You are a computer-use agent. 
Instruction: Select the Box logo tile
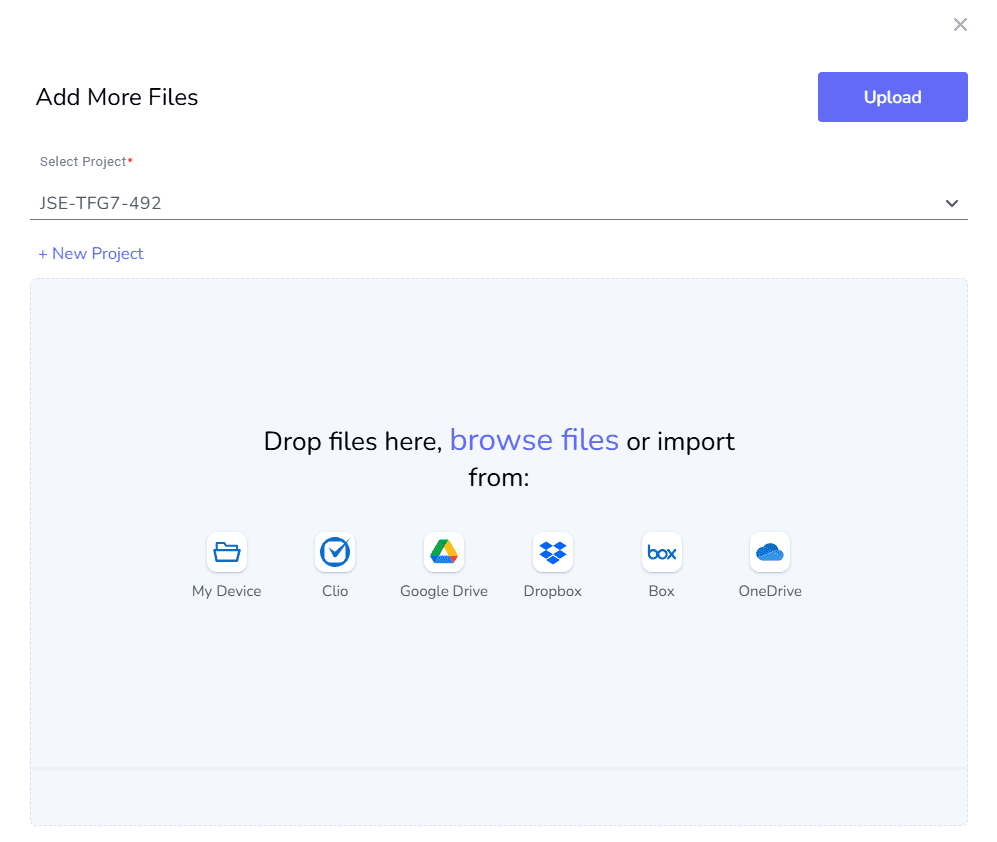[x=661, y=552]
